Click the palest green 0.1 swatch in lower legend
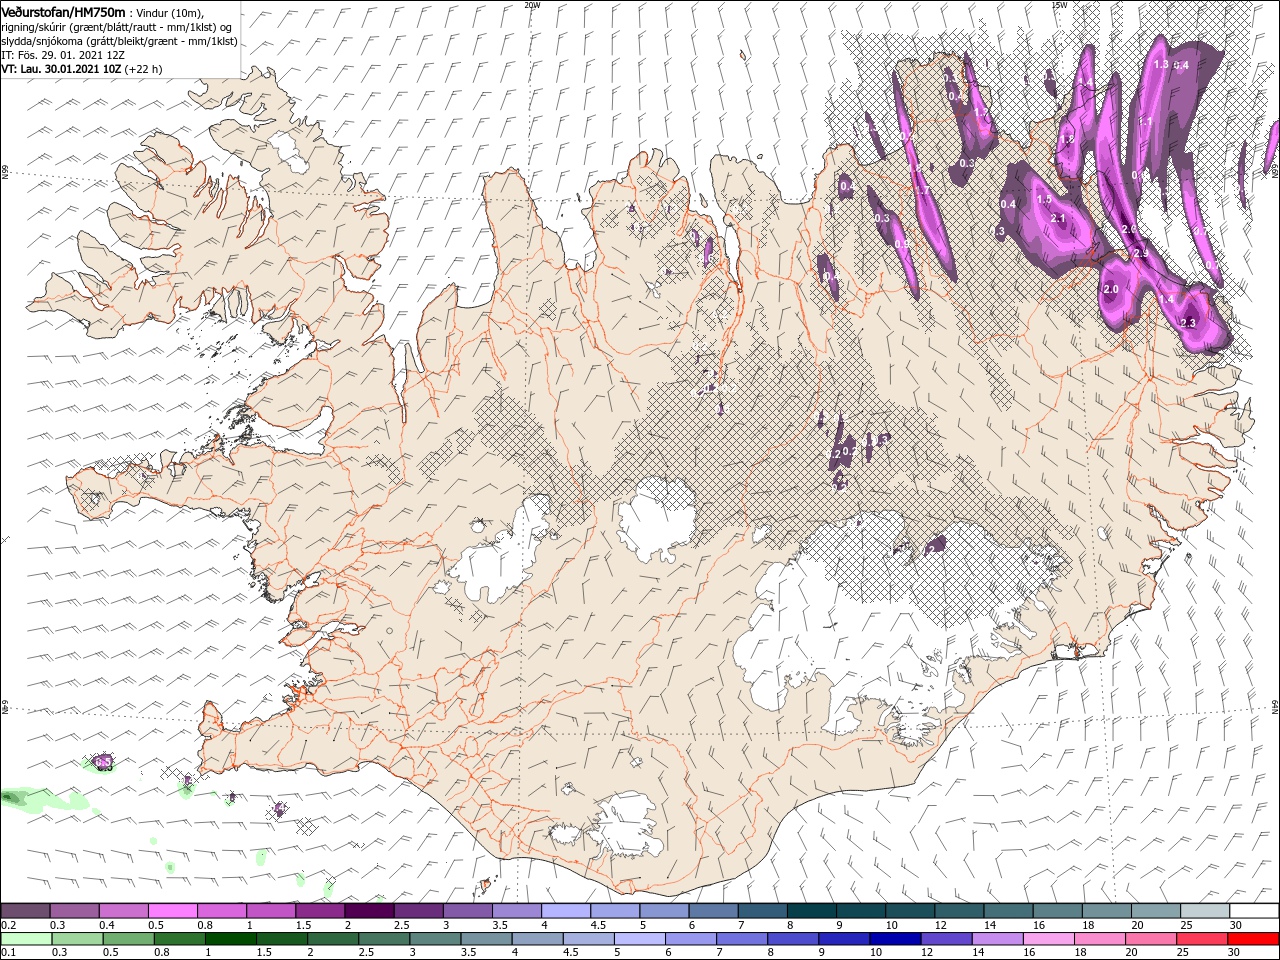1280x960 pixels. [x=26, y=939]
